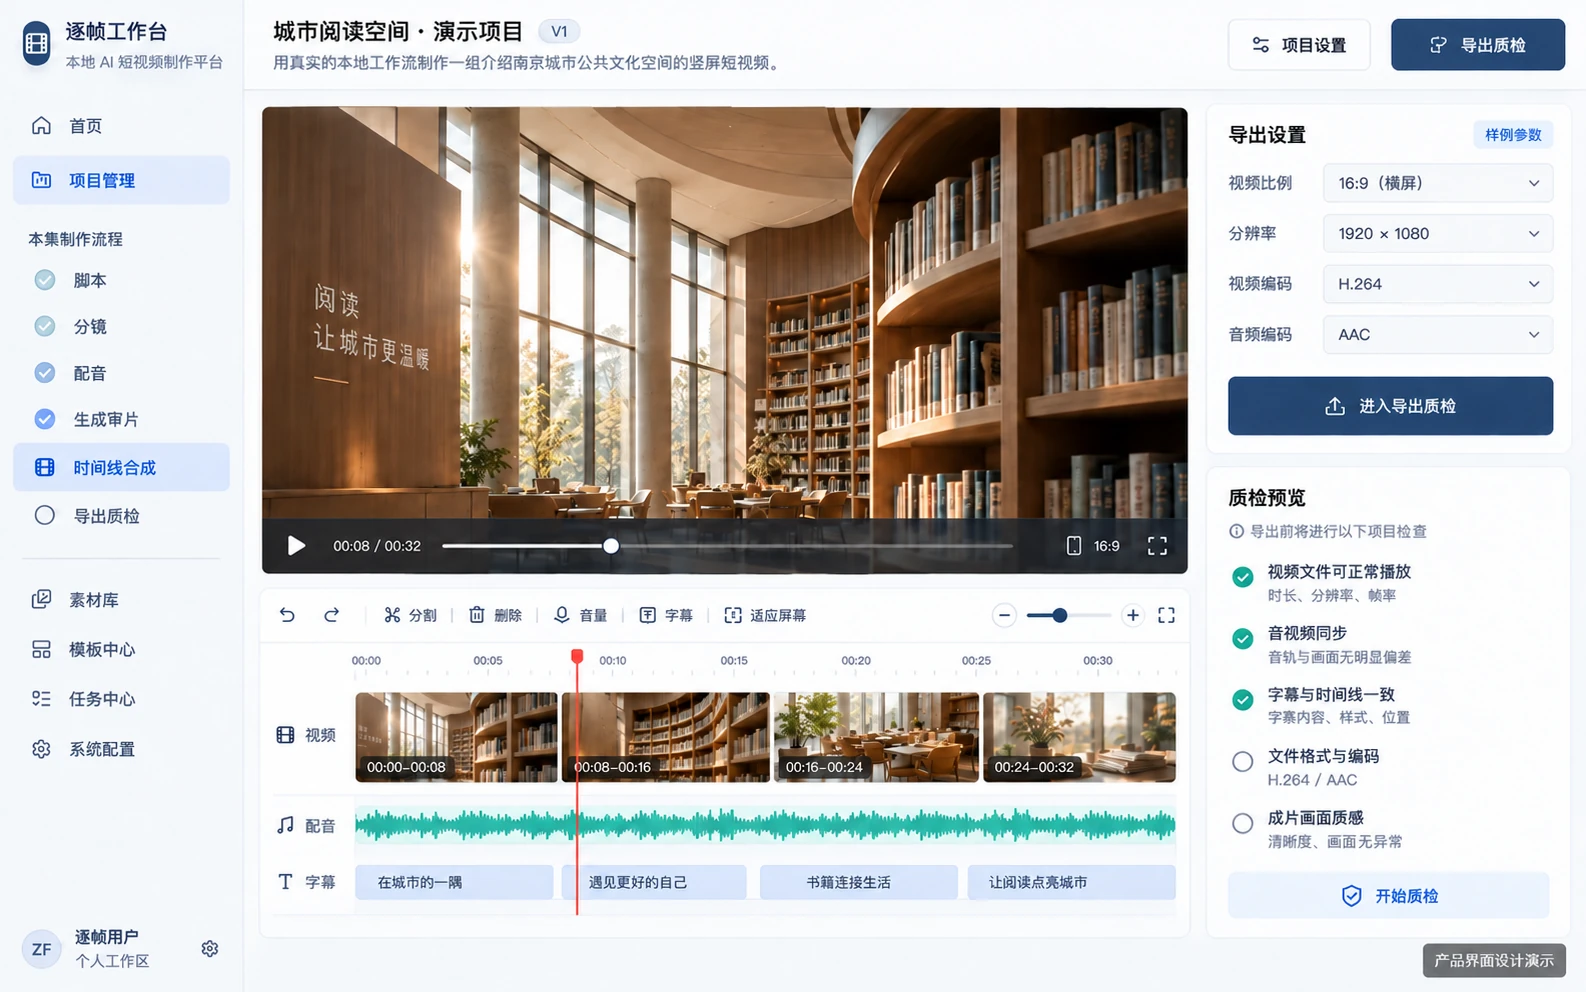Click the 字幕 track text icon

286,882
